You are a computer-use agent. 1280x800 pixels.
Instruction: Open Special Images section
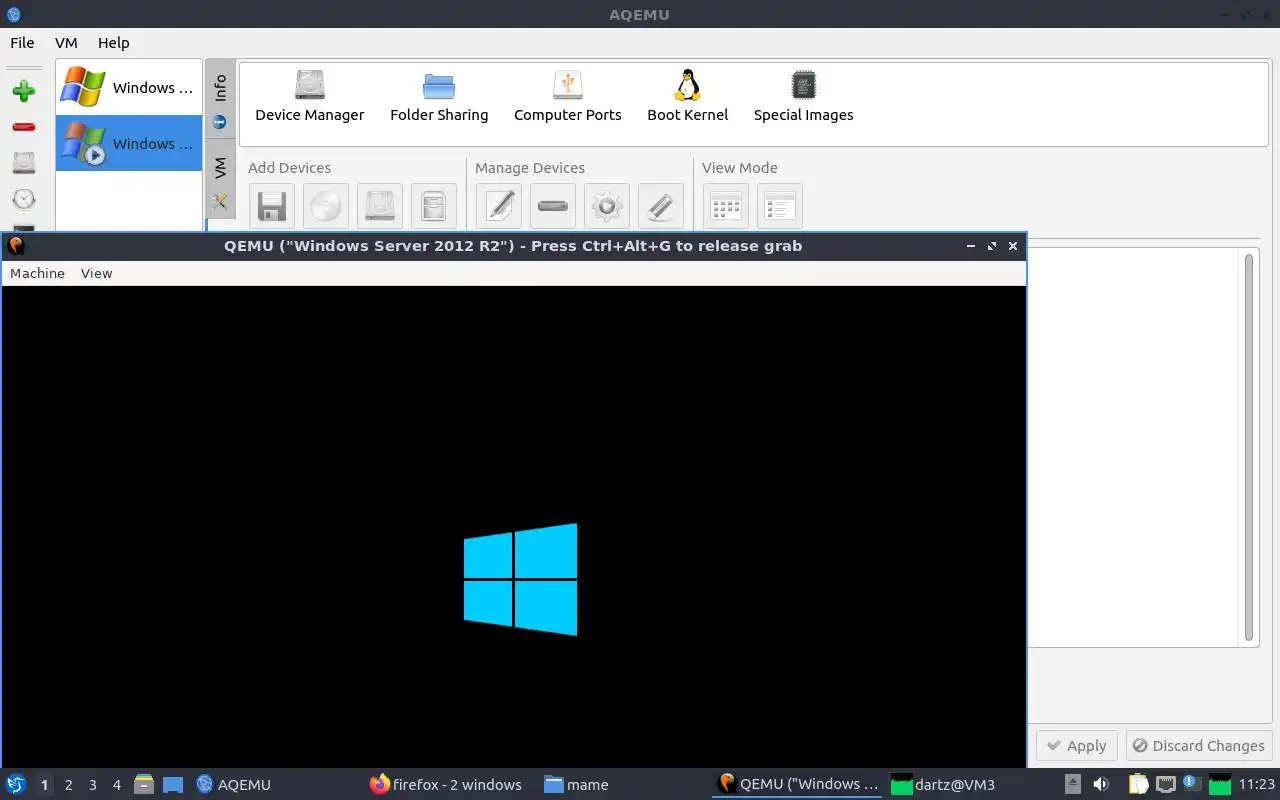pos(804,97)
